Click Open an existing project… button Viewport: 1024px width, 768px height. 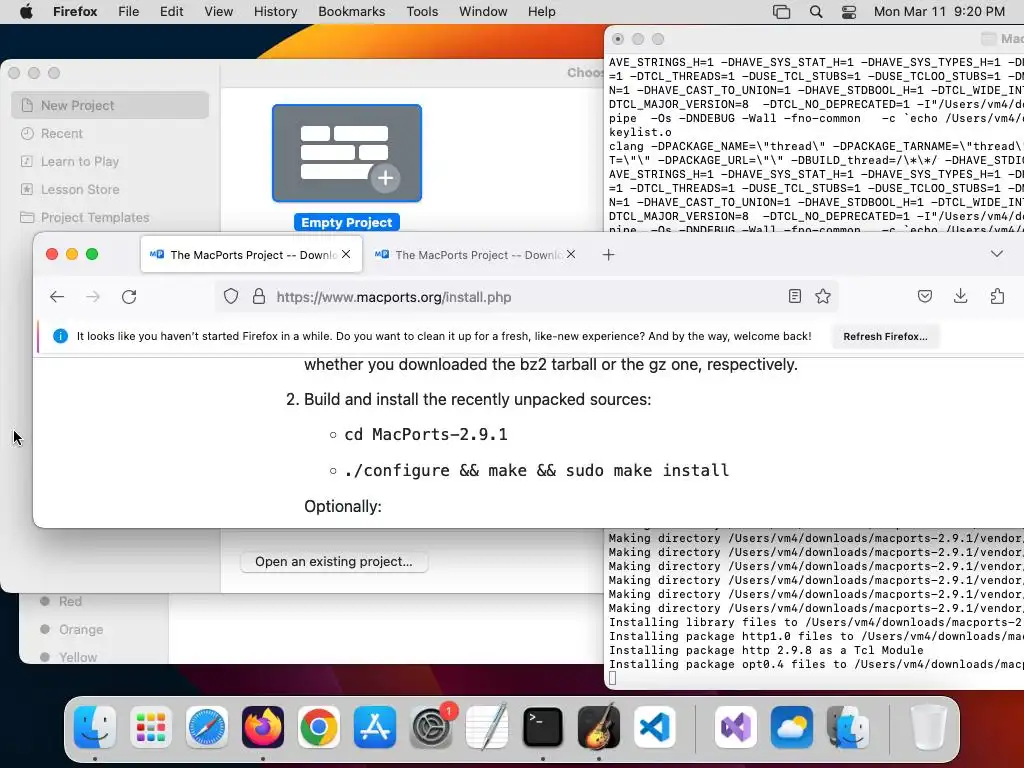click(x=334, y=562)
